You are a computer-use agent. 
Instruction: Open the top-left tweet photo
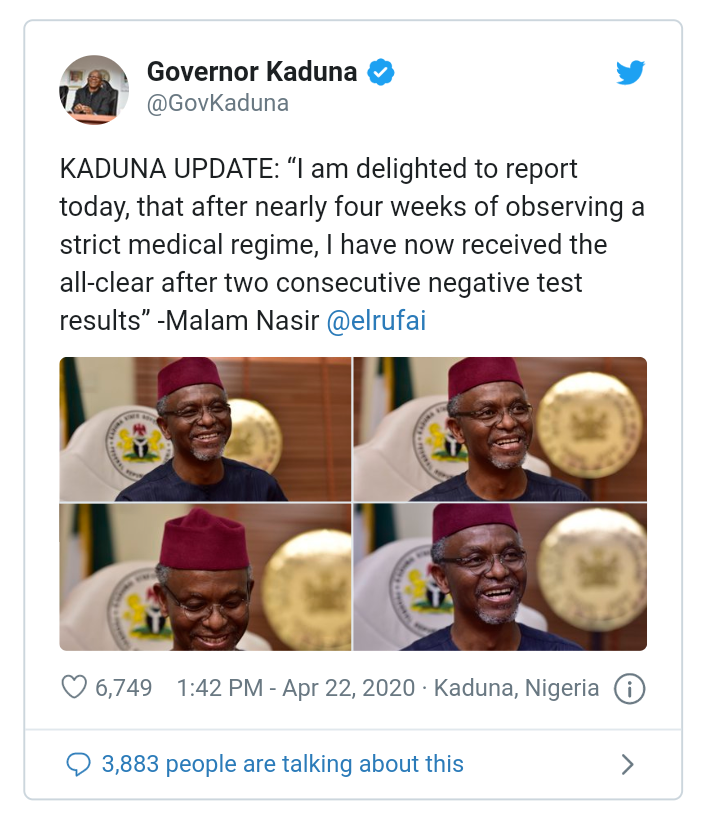tap(205, 429)
